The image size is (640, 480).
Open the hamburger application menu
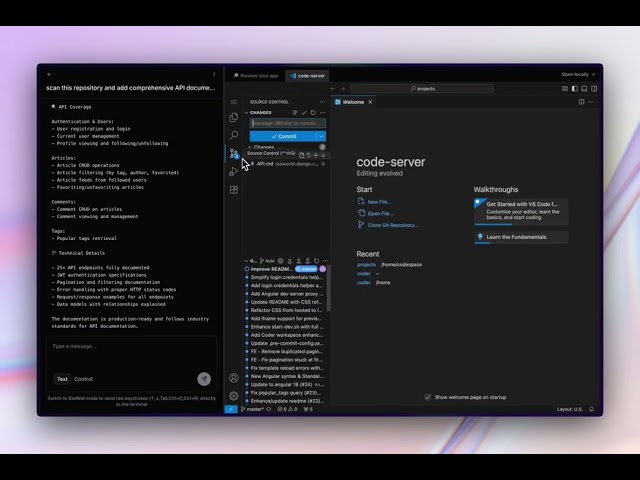click(x=233, y=102)
